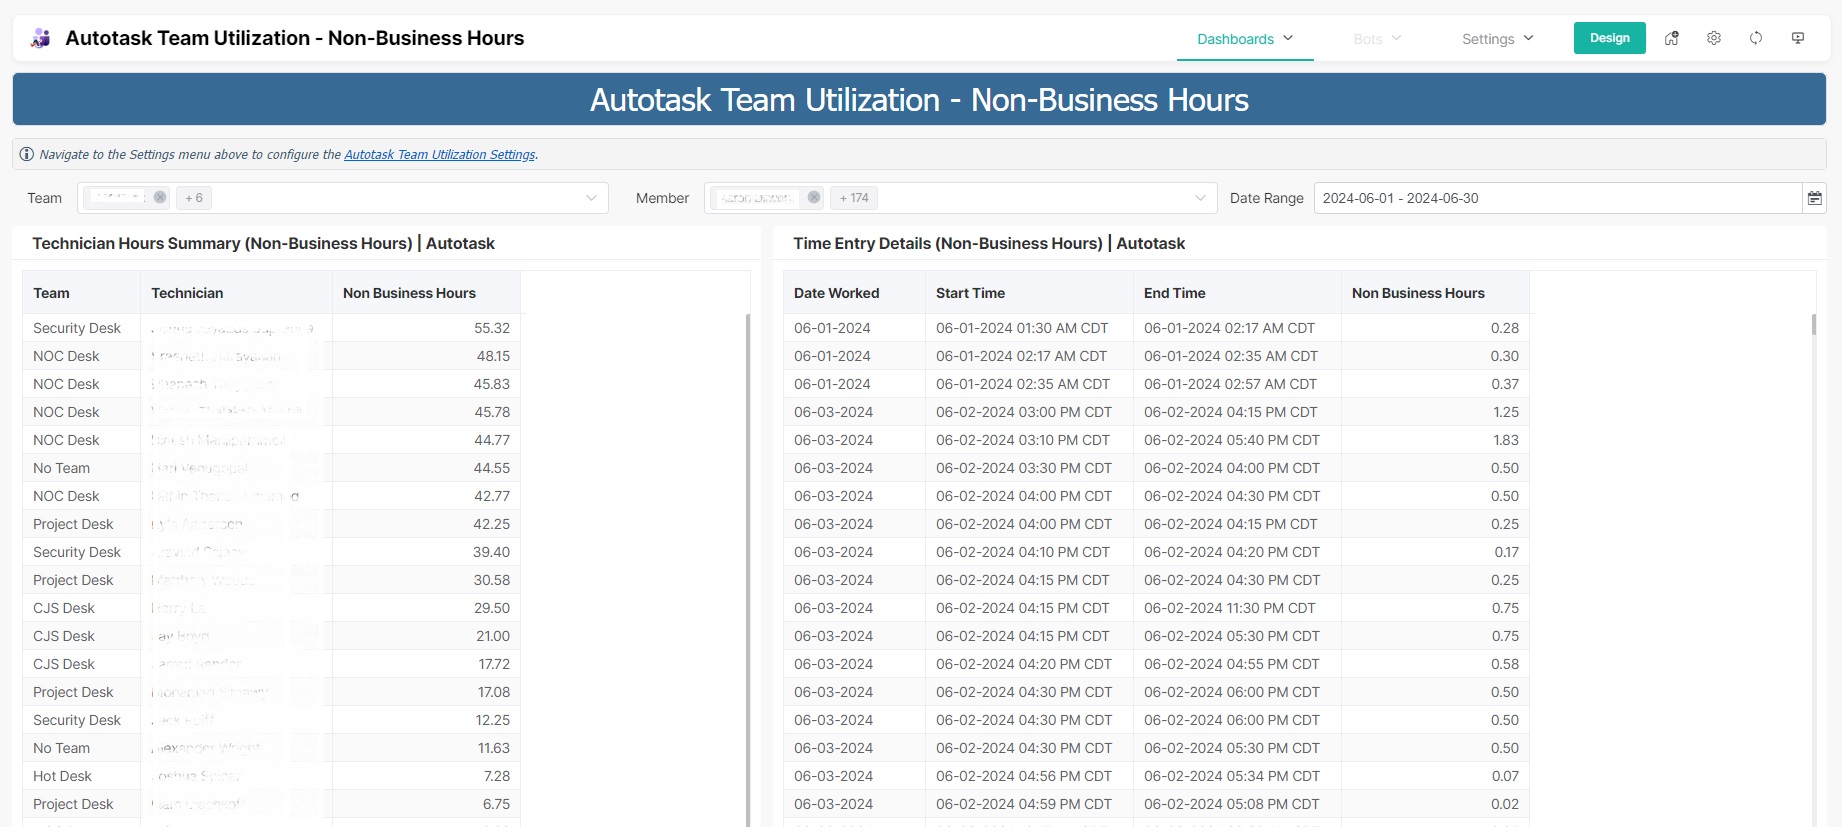
Task: Select the 39.40 Security Desk hours value
Action: (426, 552)
